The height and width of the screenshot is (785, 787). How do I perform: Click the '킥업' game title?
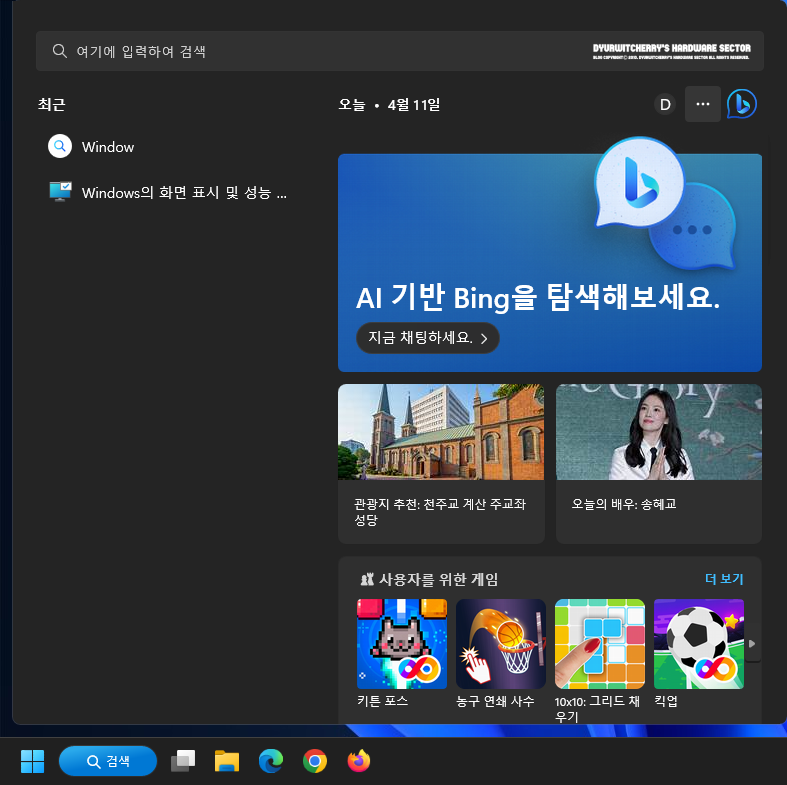[x=666, y=701]
